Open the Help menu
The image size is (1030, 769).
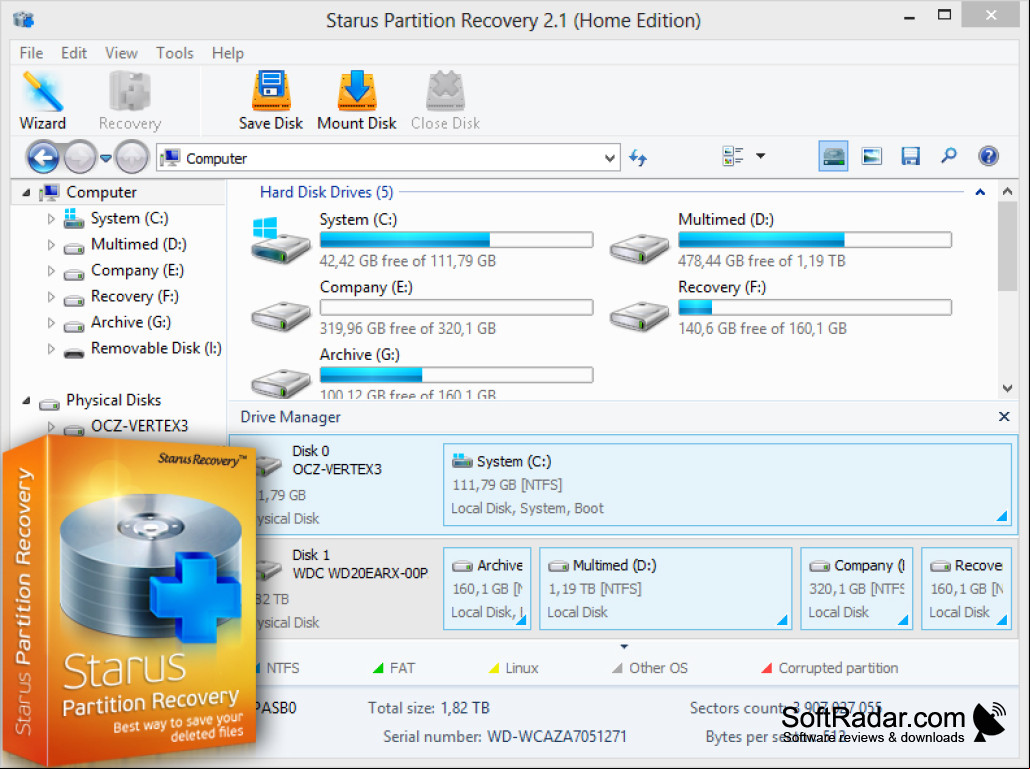(x=227, y=53)
